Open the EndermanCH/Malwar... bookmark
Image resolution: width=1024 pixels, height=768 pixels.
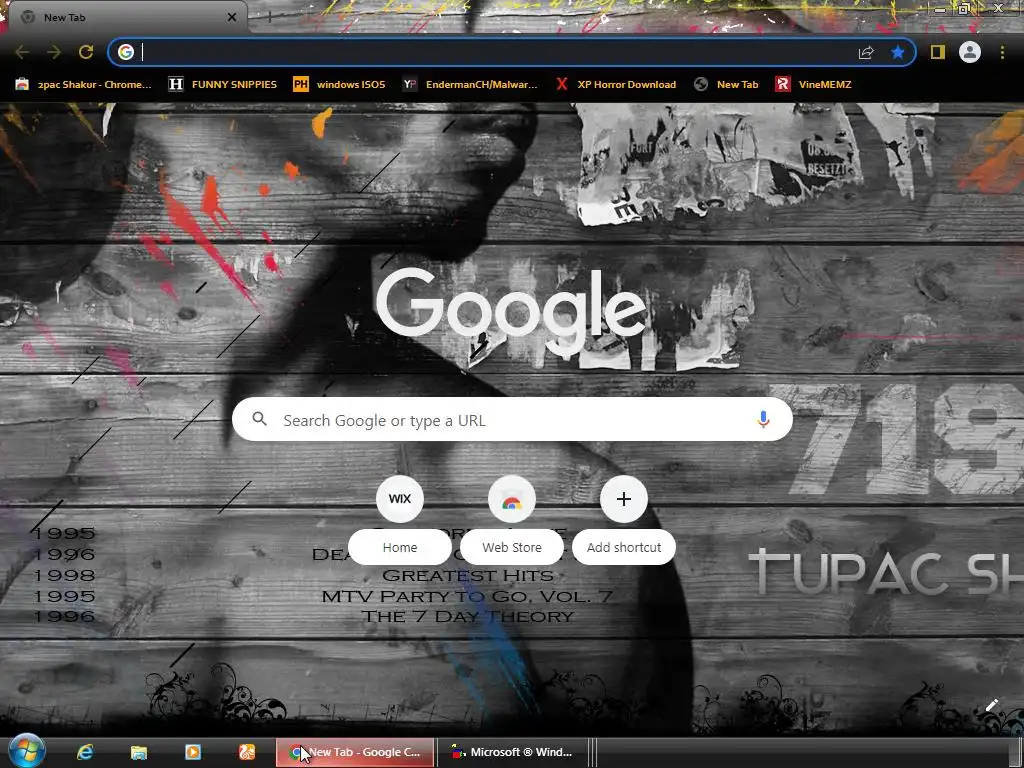tap(470, 84)
